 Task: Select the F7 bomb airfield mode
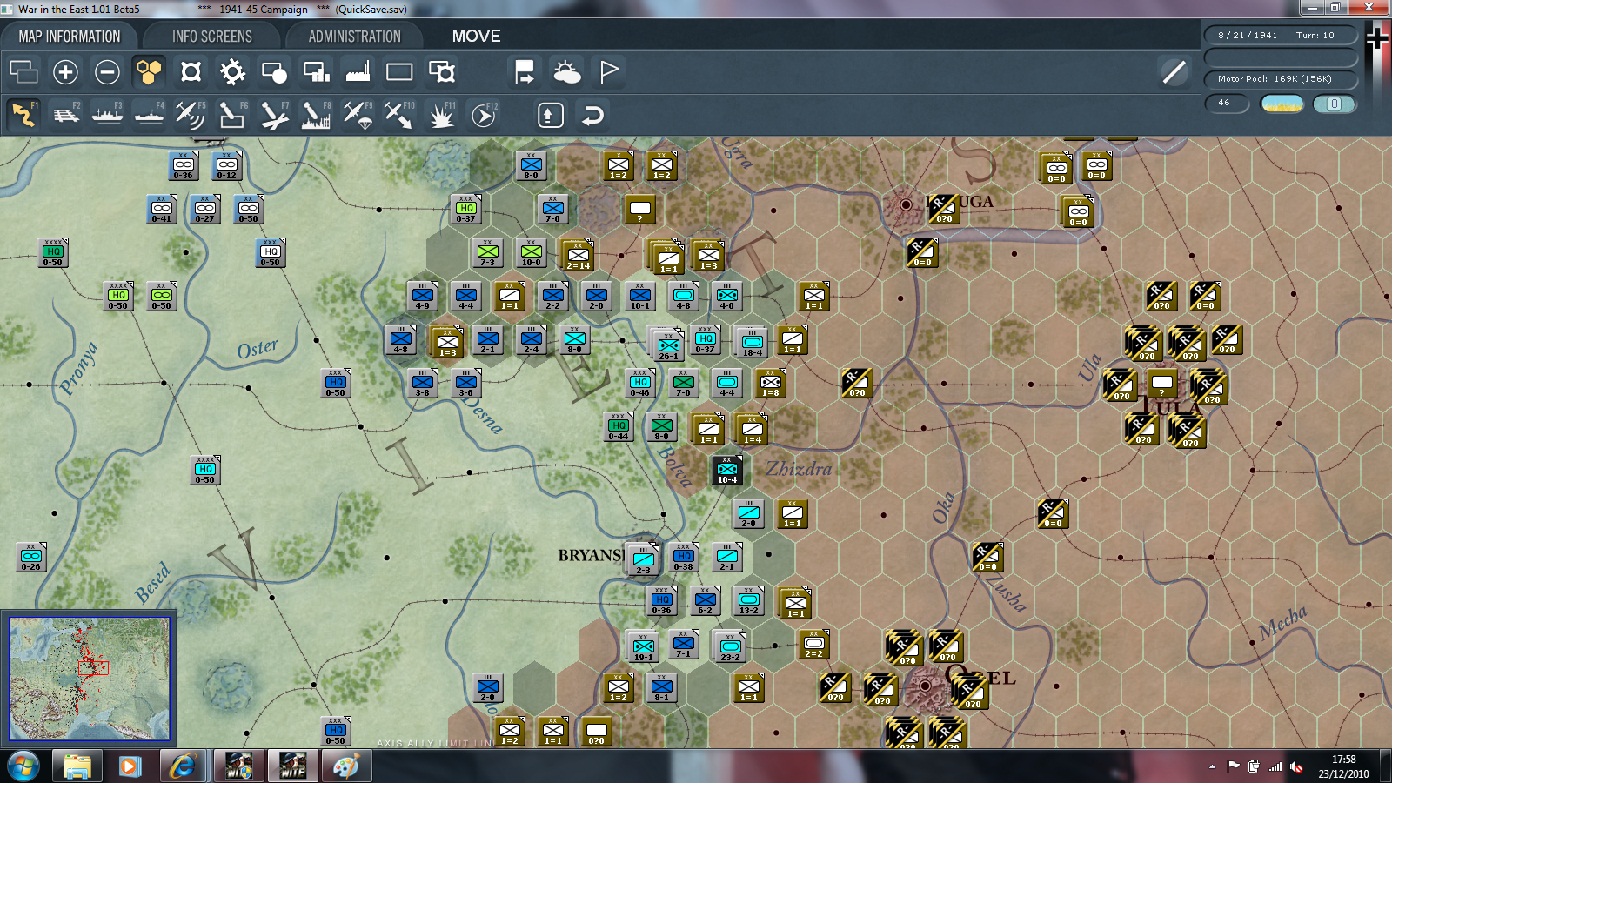point(274,115)
